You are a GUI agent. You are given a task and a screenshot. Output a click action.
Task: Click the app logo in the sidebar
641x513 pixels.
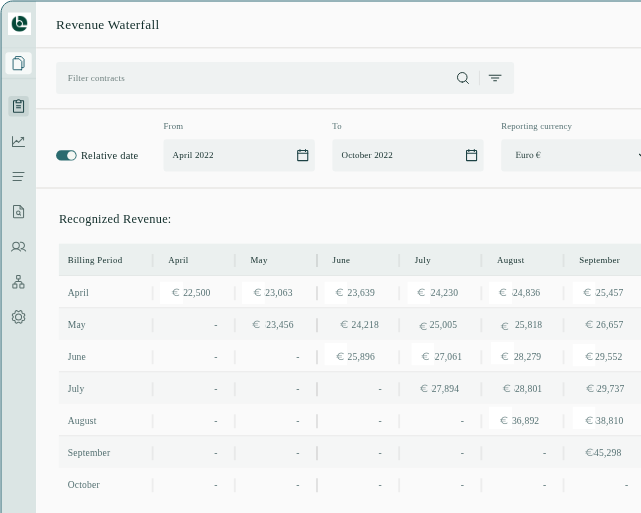pyautogui.click(x=19, y=24)
